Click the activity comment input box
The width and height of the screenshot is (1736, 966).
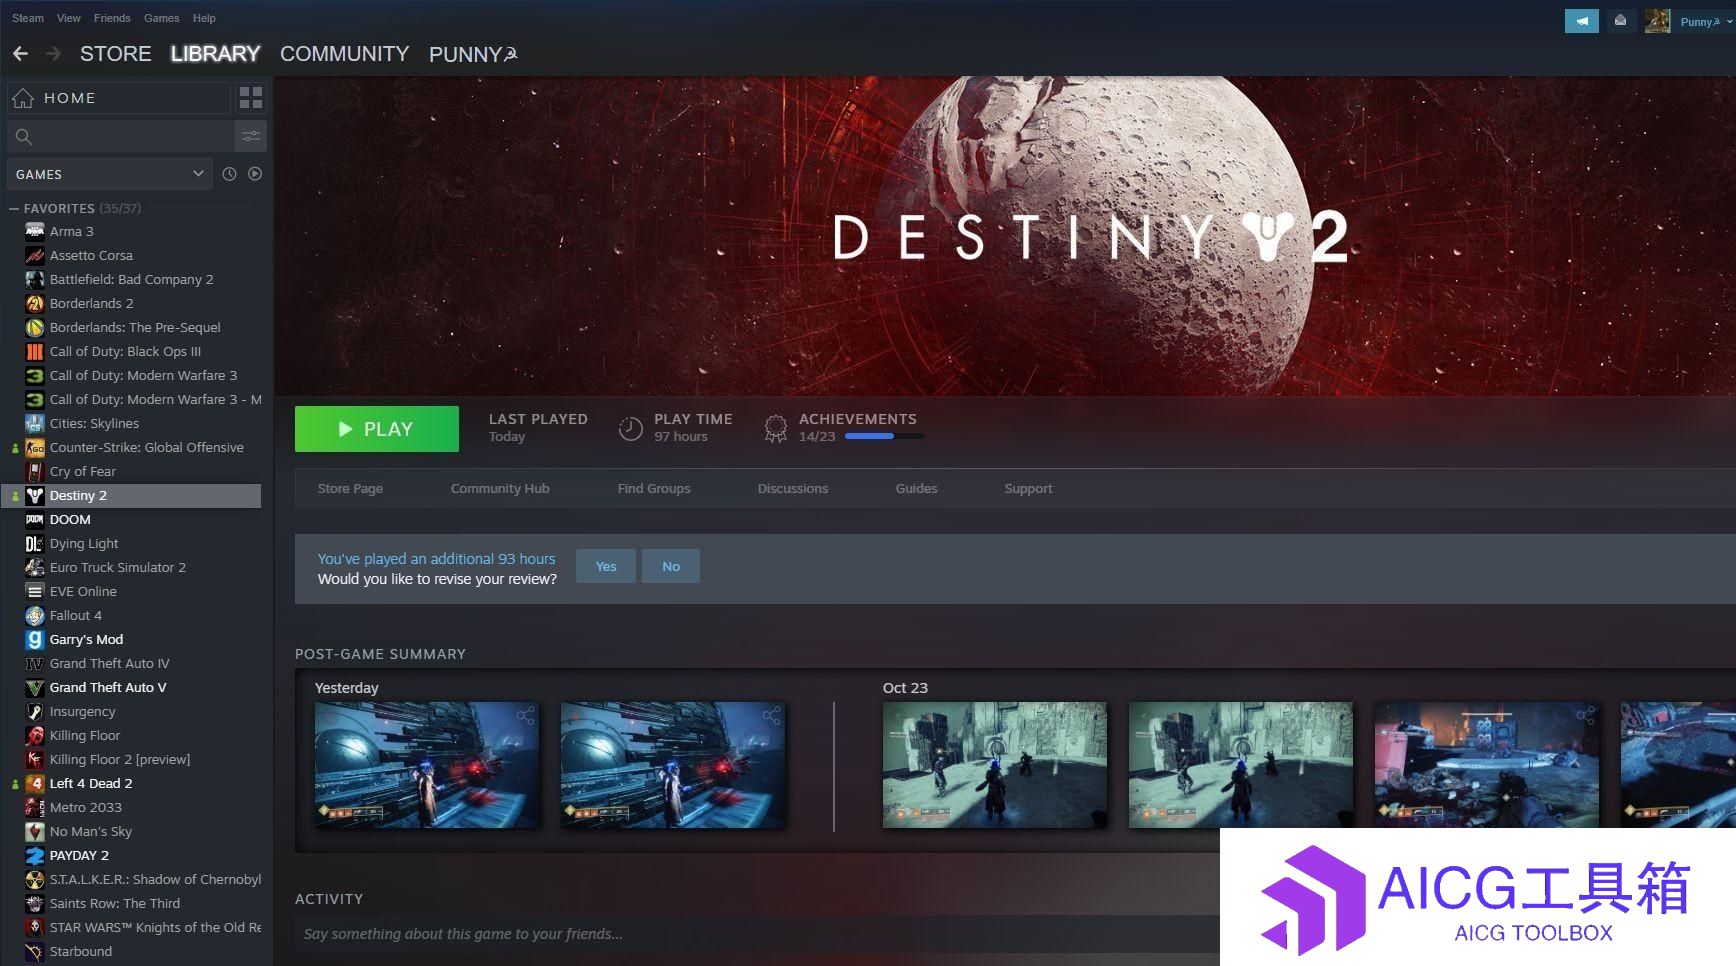(x=757, y=934)
